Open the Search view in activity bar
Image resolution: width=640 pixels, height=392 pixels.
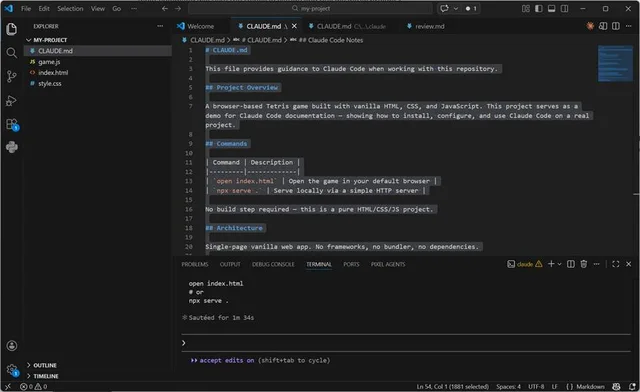pyautogui.click(x=11, y=53)
